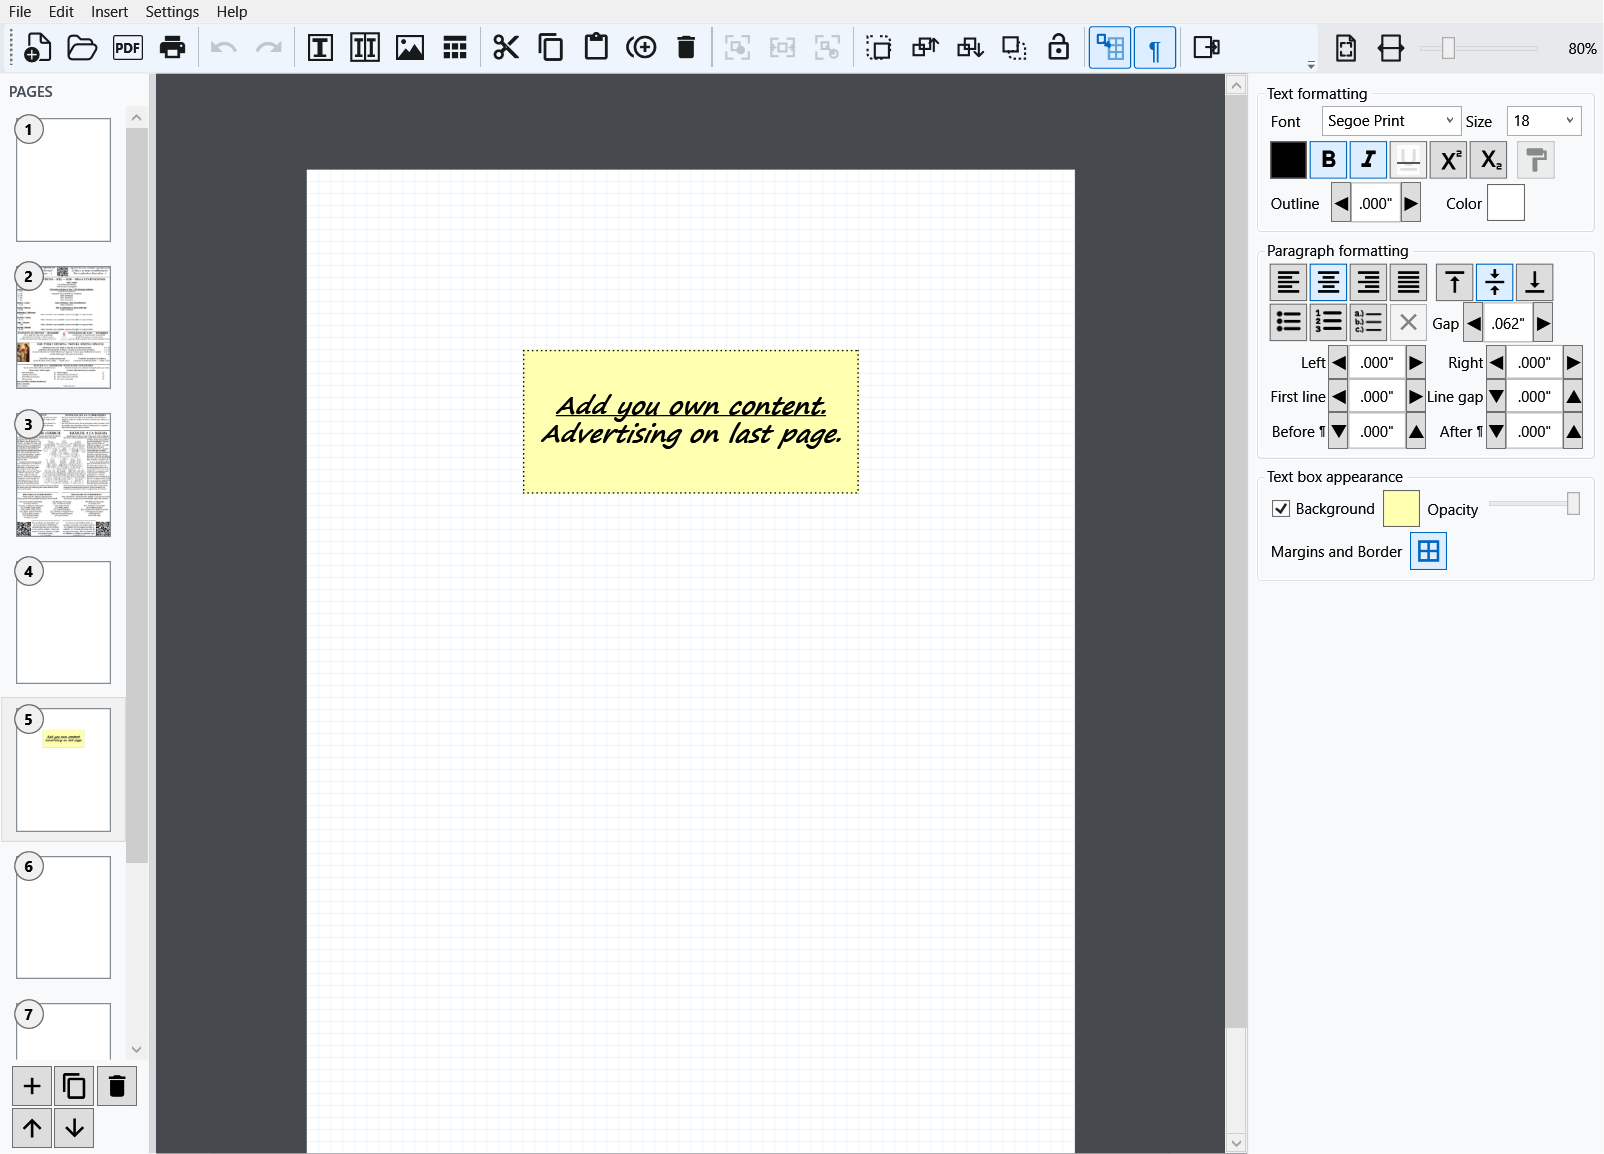Viewport: 1604px width, 1154px height.
Task: Toggle italic text formatting
Action: pyautogui.click(x=1368, y=160)
